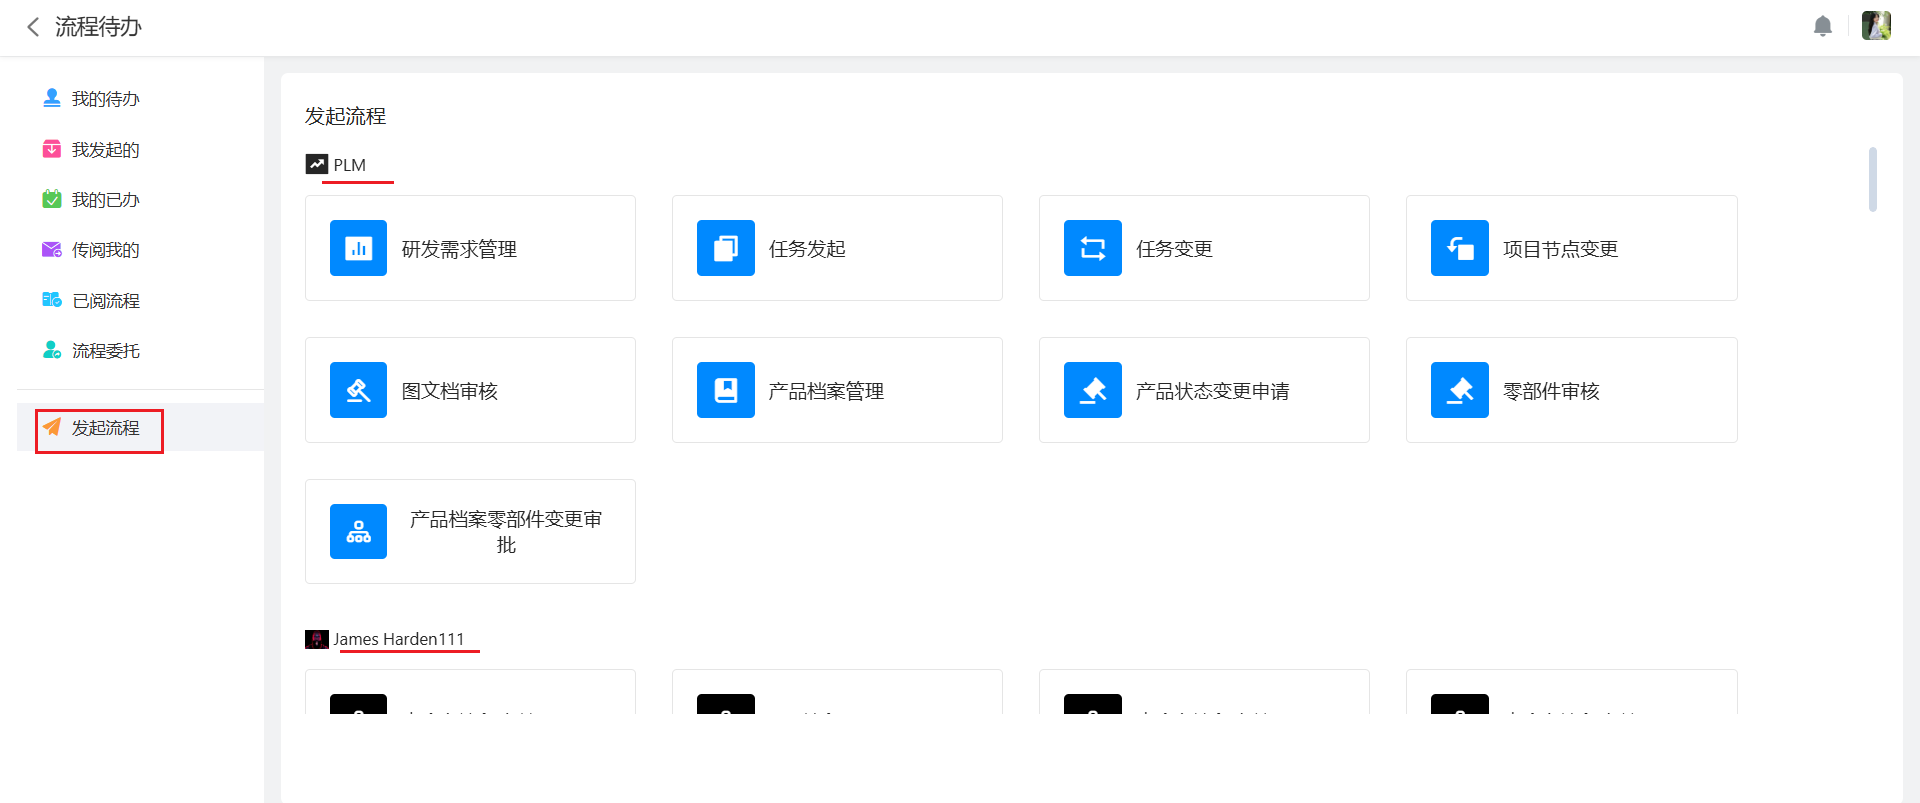Open 流程委托 in the sidebar
Image resolution: width=1920 pixels, height=803 pixels.
click(x=105, y=351)
